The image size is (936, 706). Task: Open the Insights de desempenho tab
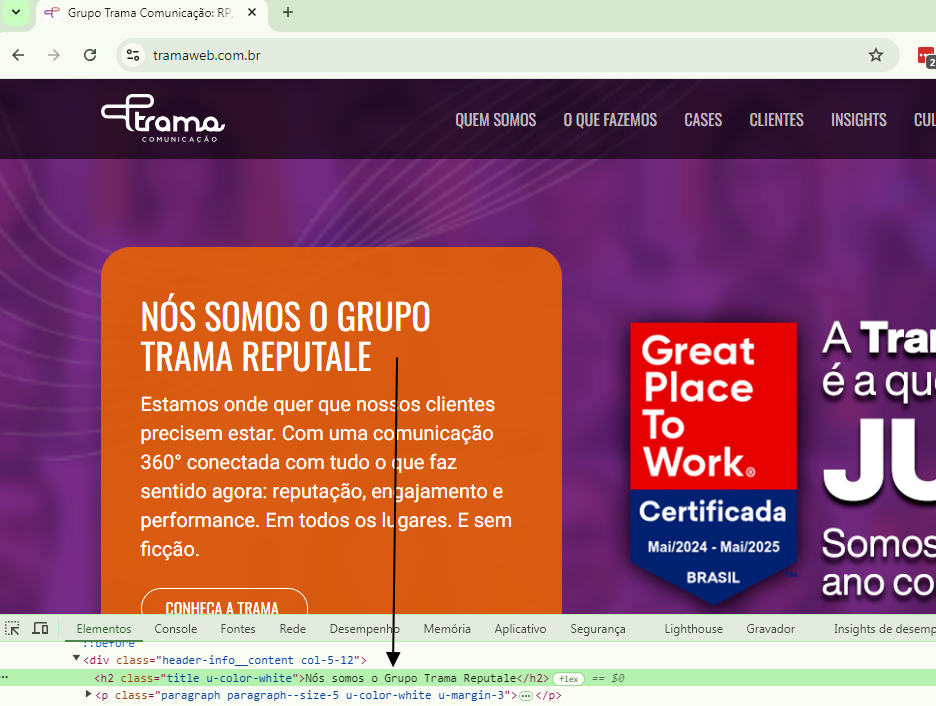pos(885,629)
